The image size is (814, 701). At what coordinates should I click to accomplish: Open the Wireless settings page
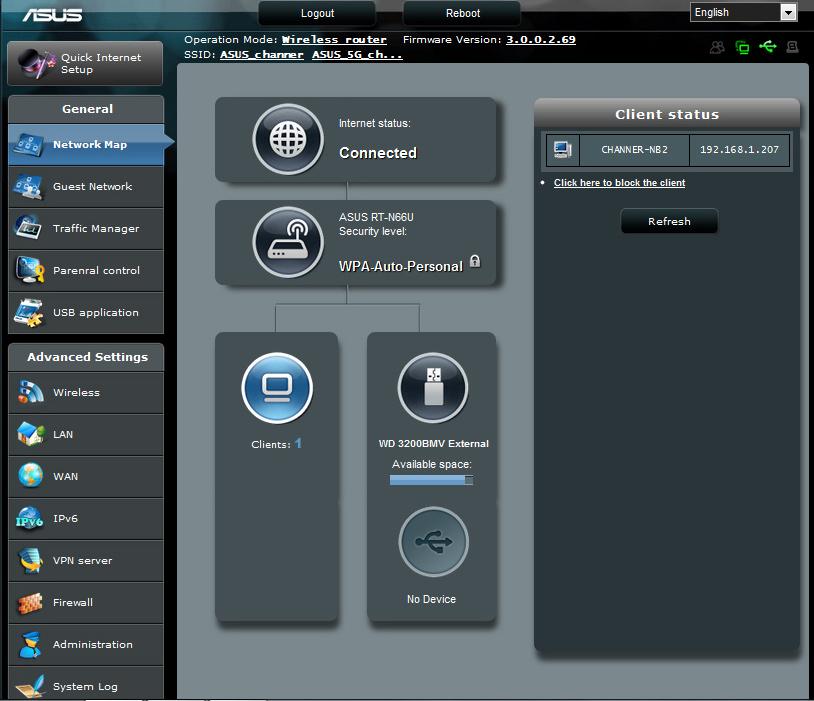click(x=86, y=393)
